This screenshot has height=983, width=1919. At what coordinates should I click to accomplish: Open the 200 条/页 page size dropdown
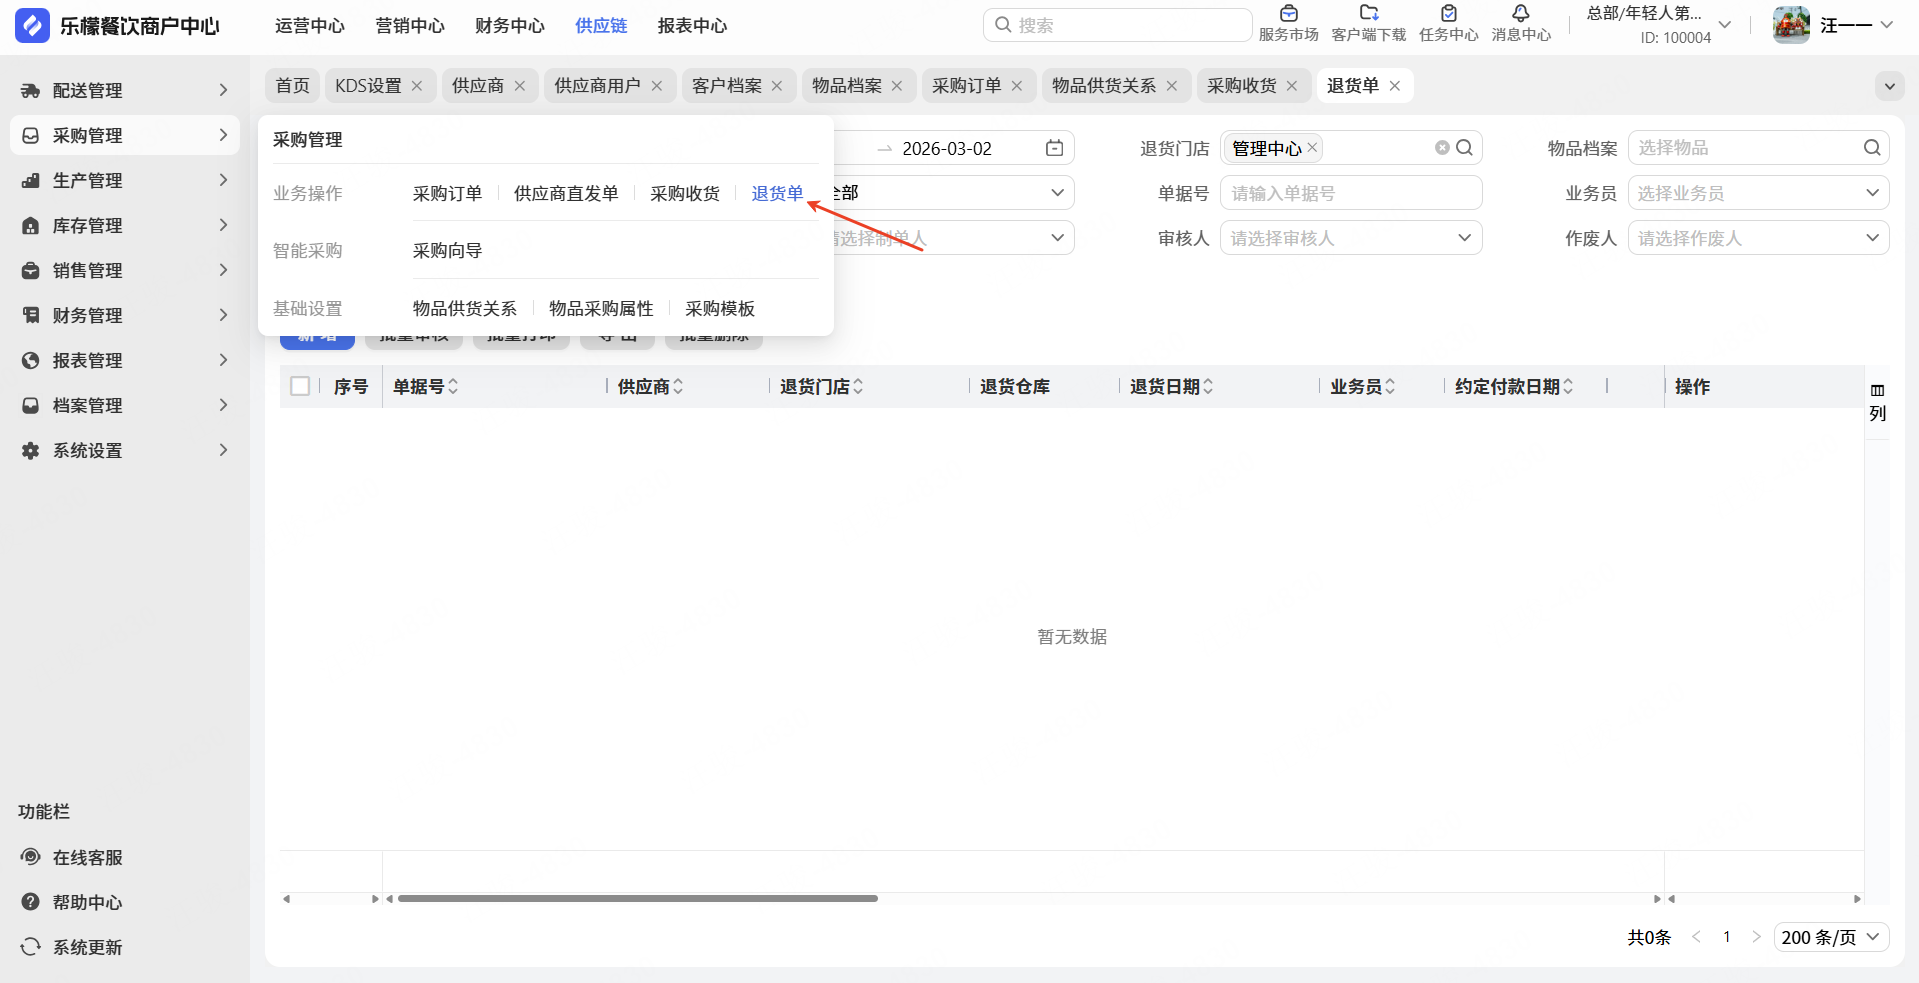[1832, 937]
